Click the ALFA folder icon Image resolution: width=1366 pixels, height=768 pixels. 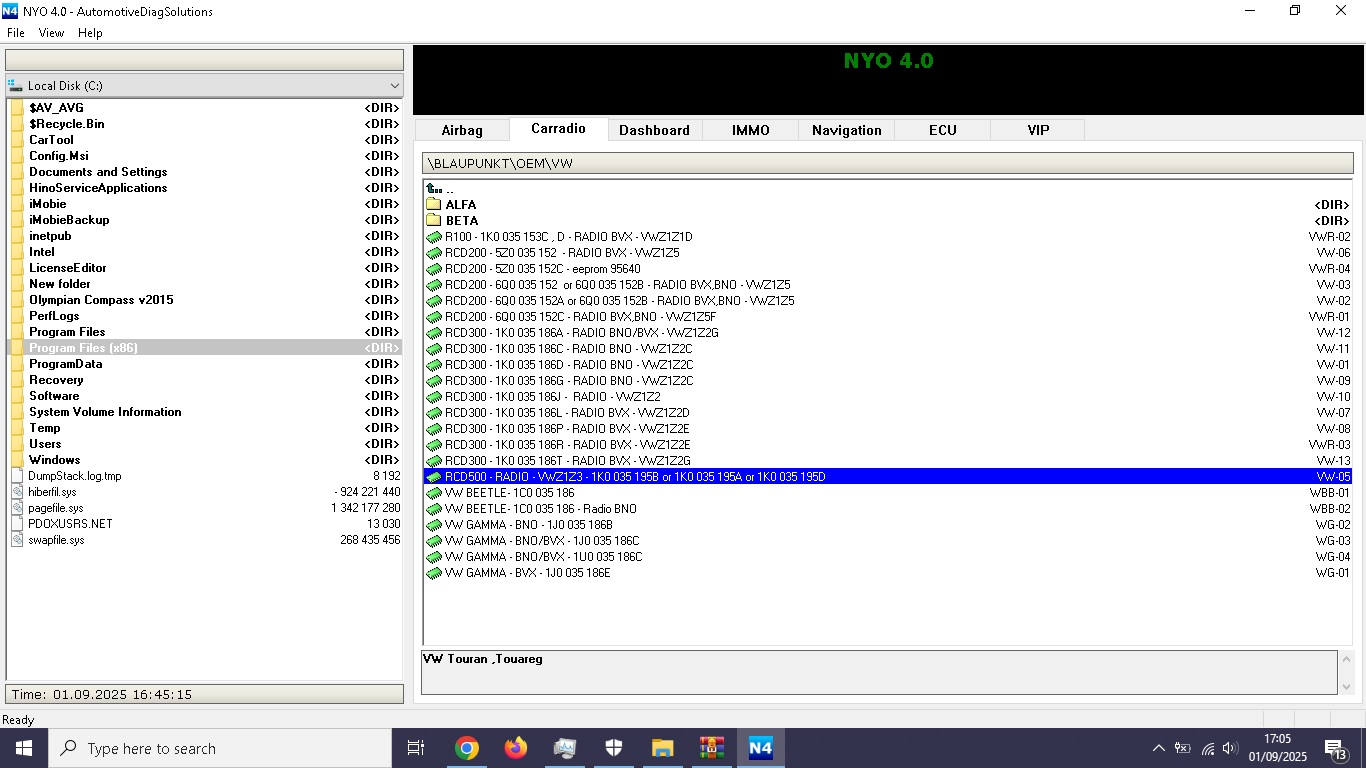pos(433,205)
